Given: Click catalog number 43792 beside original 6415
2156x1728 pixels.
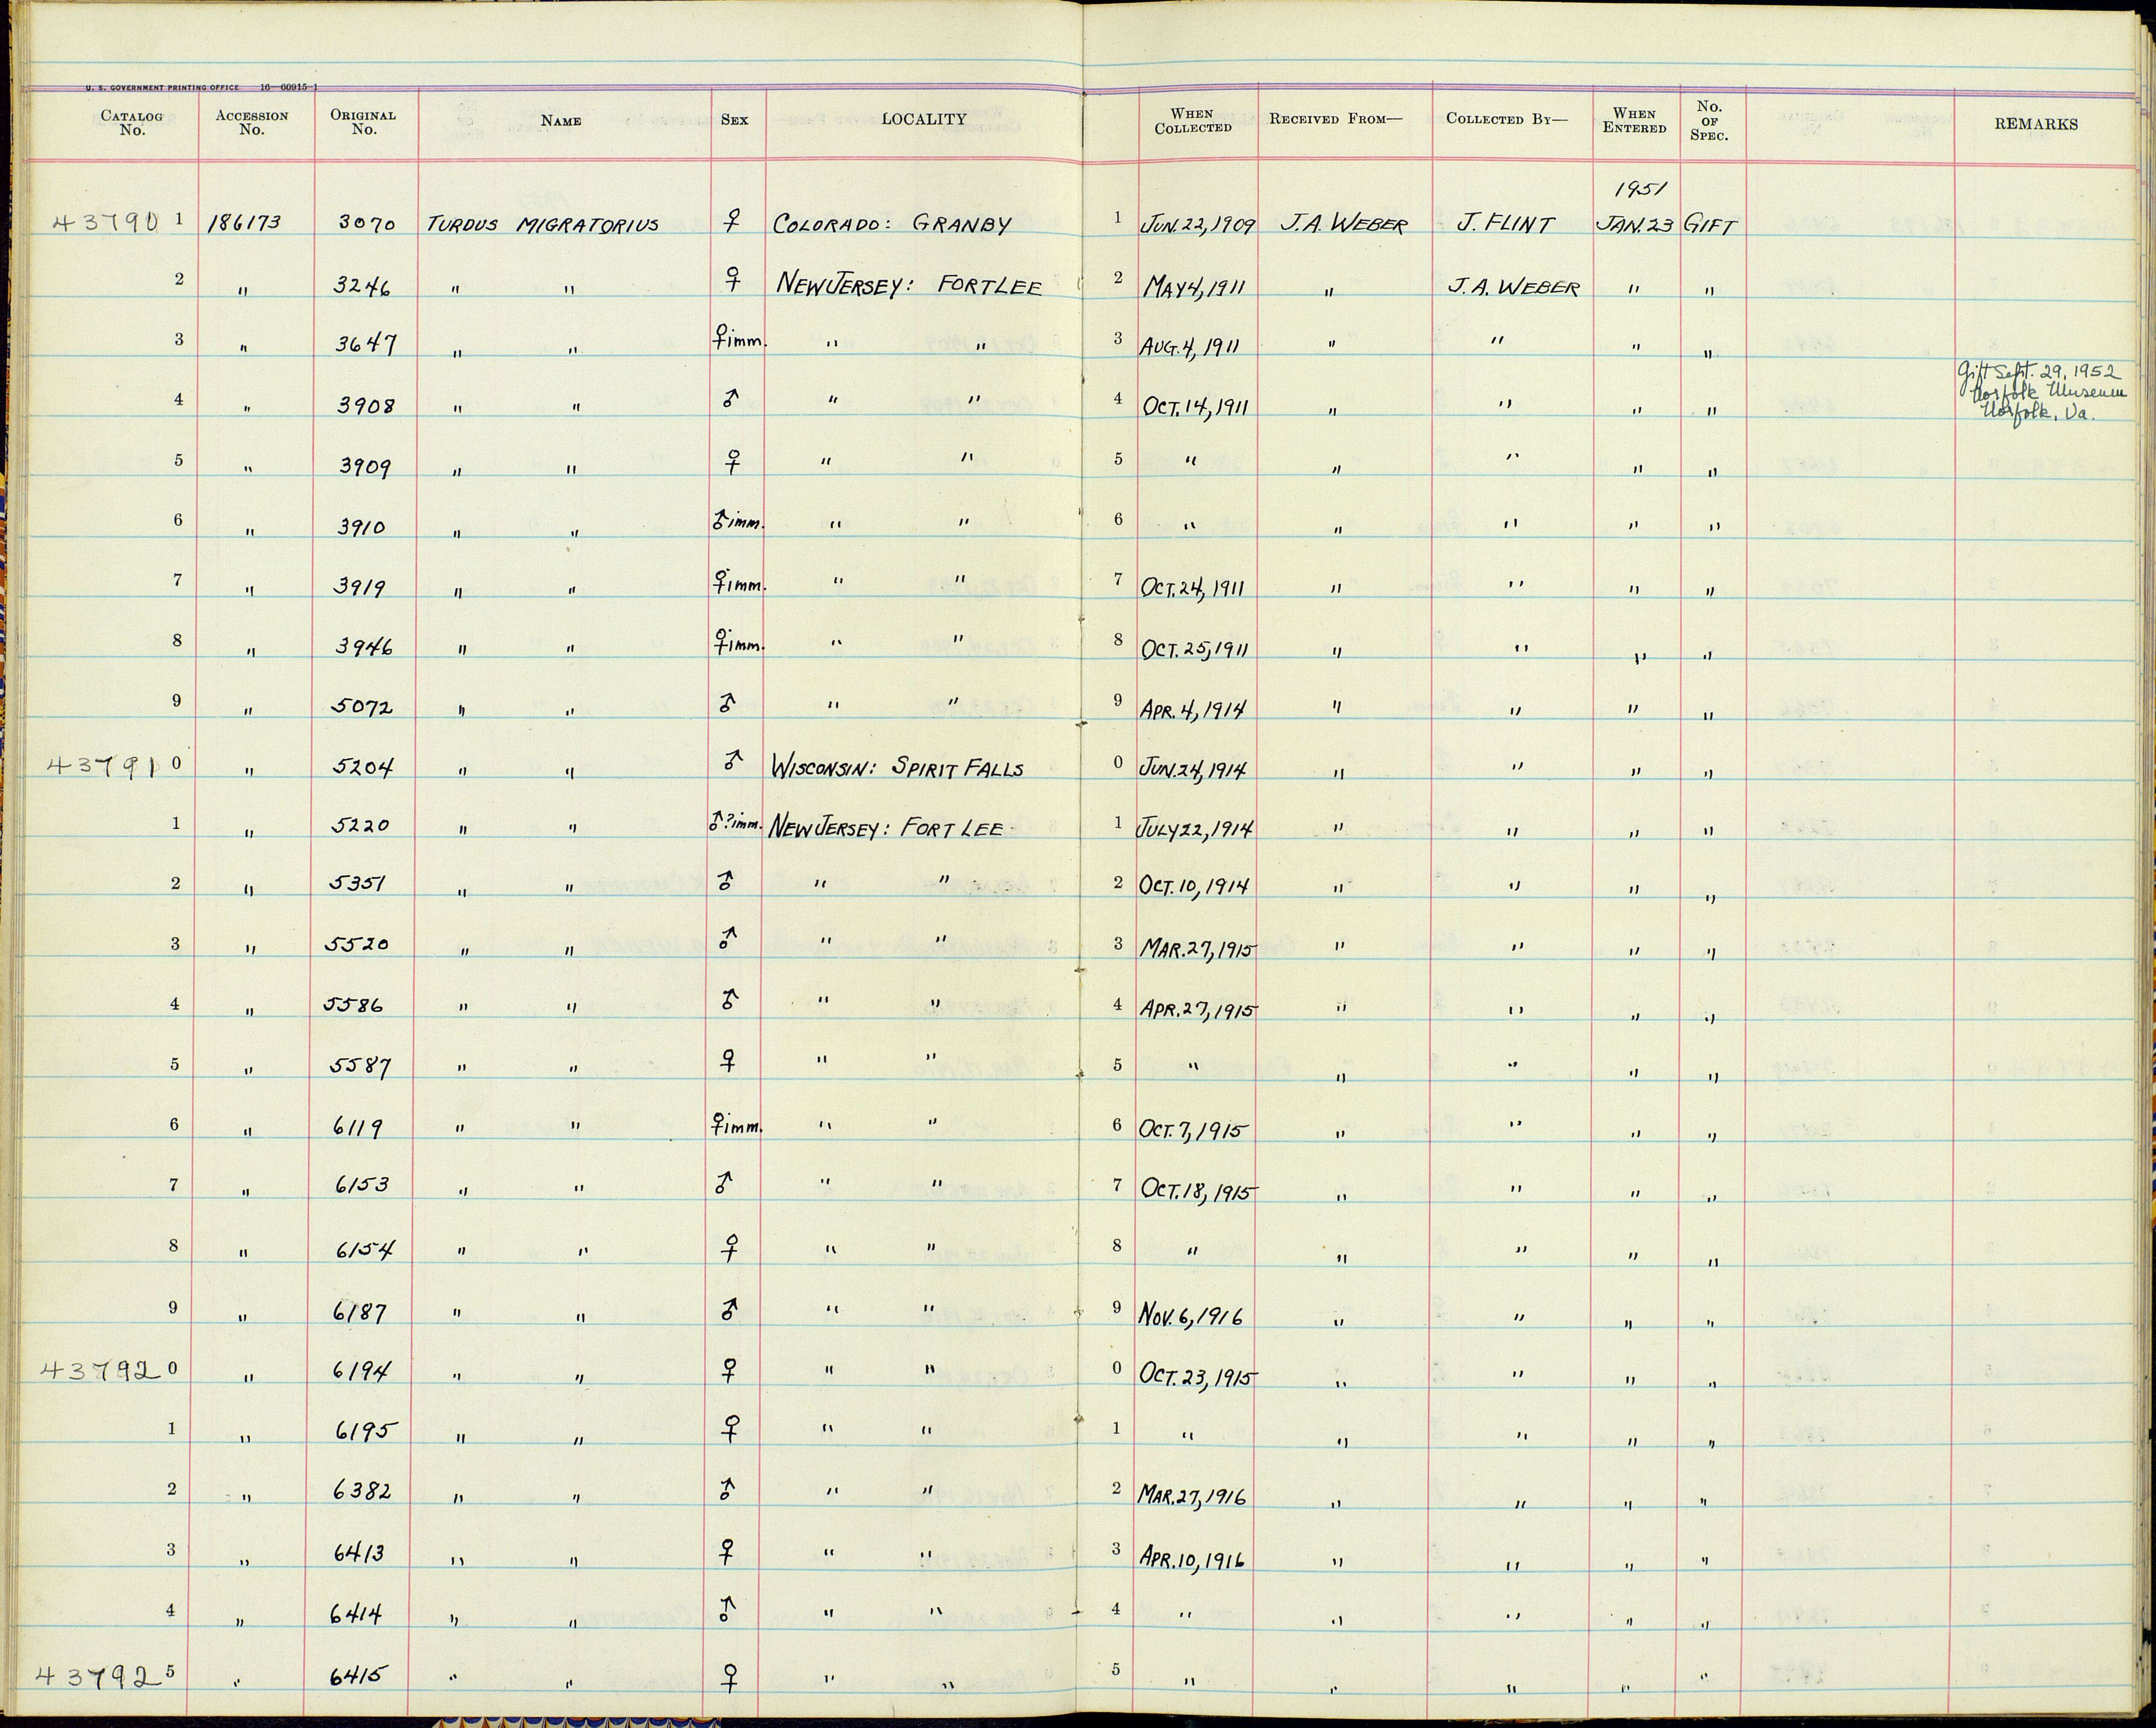Looking at the screenshot, I should [100, 1677].
